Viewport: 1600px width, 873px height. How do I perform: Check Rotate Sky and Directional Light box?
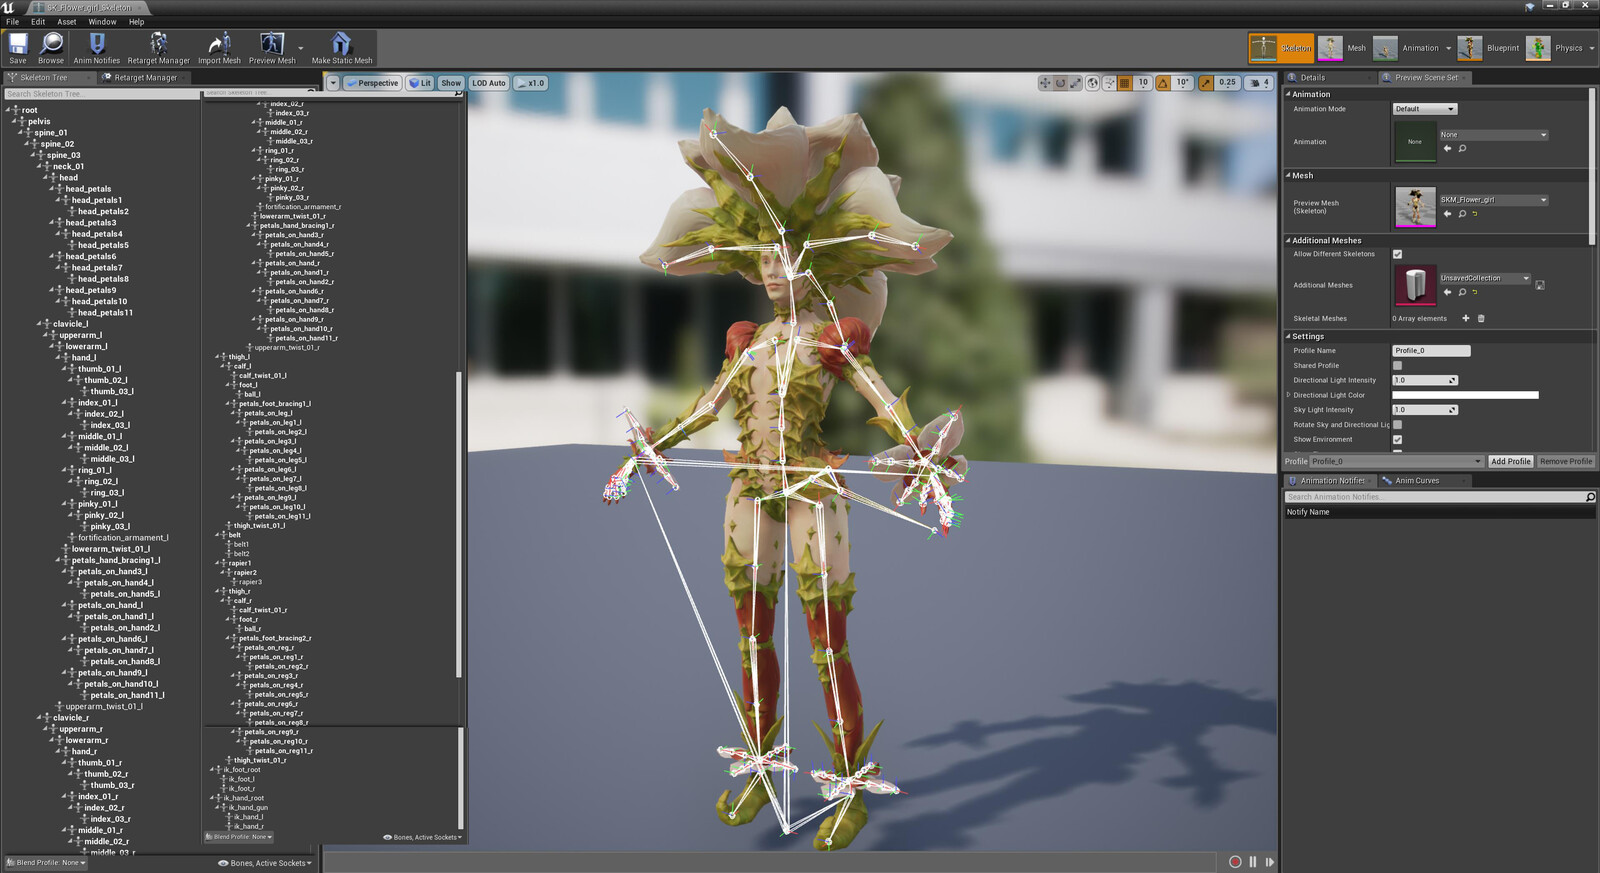(x=1397, y=424)
